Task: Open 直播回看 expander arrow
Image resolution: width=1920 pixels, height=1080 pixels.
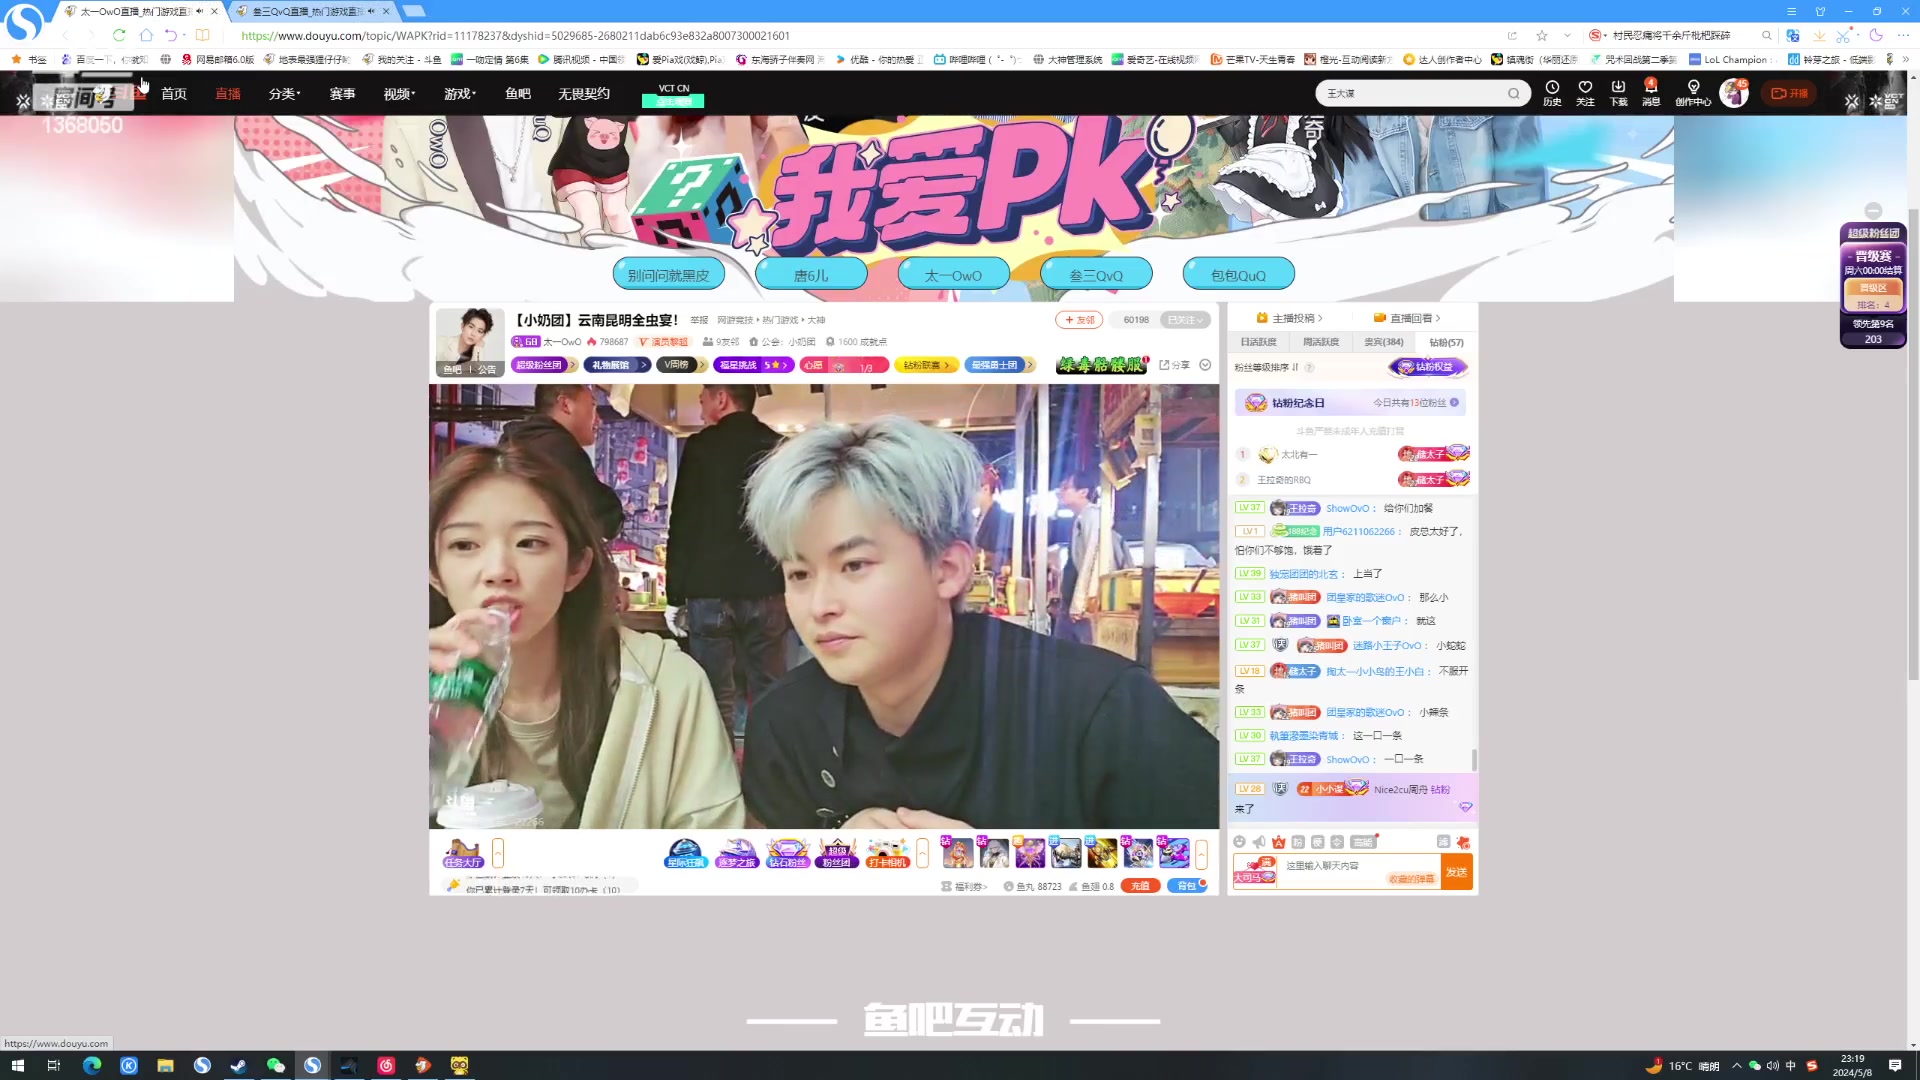Action: point(1438,318)
